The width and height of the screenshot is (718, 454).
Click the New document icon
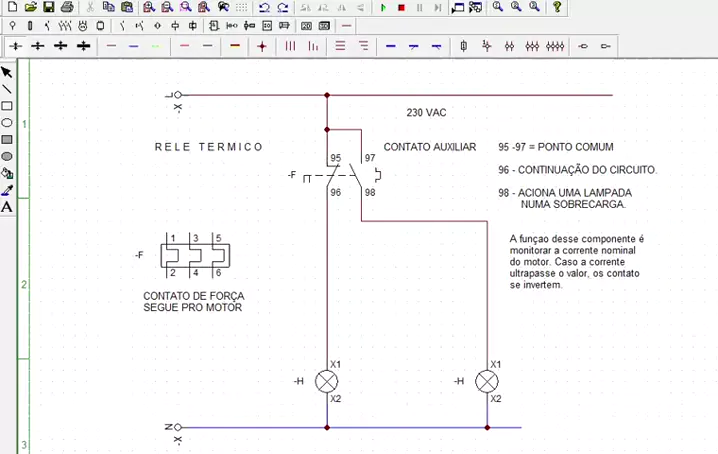point(13,7)
